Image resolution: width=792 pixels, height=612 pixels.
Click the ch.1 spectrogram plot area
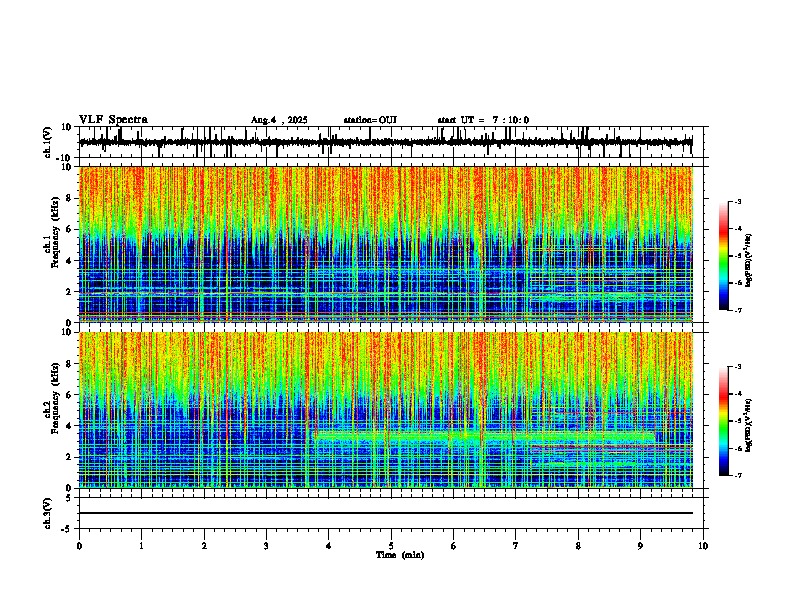click(x=386, y=244)
